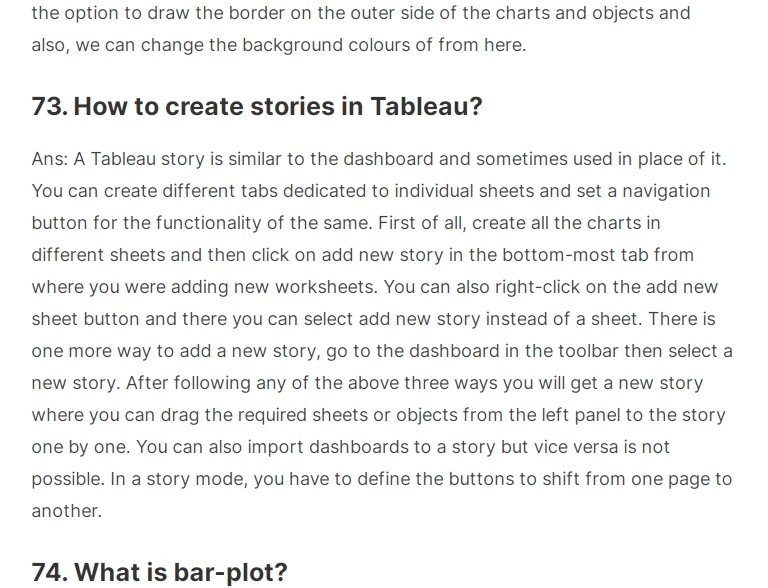The width and height of the screenshot is (768, 588).
Task: Click the word 'functionality' in the answer
Action: pyautogui.click(x=209, y=223)
